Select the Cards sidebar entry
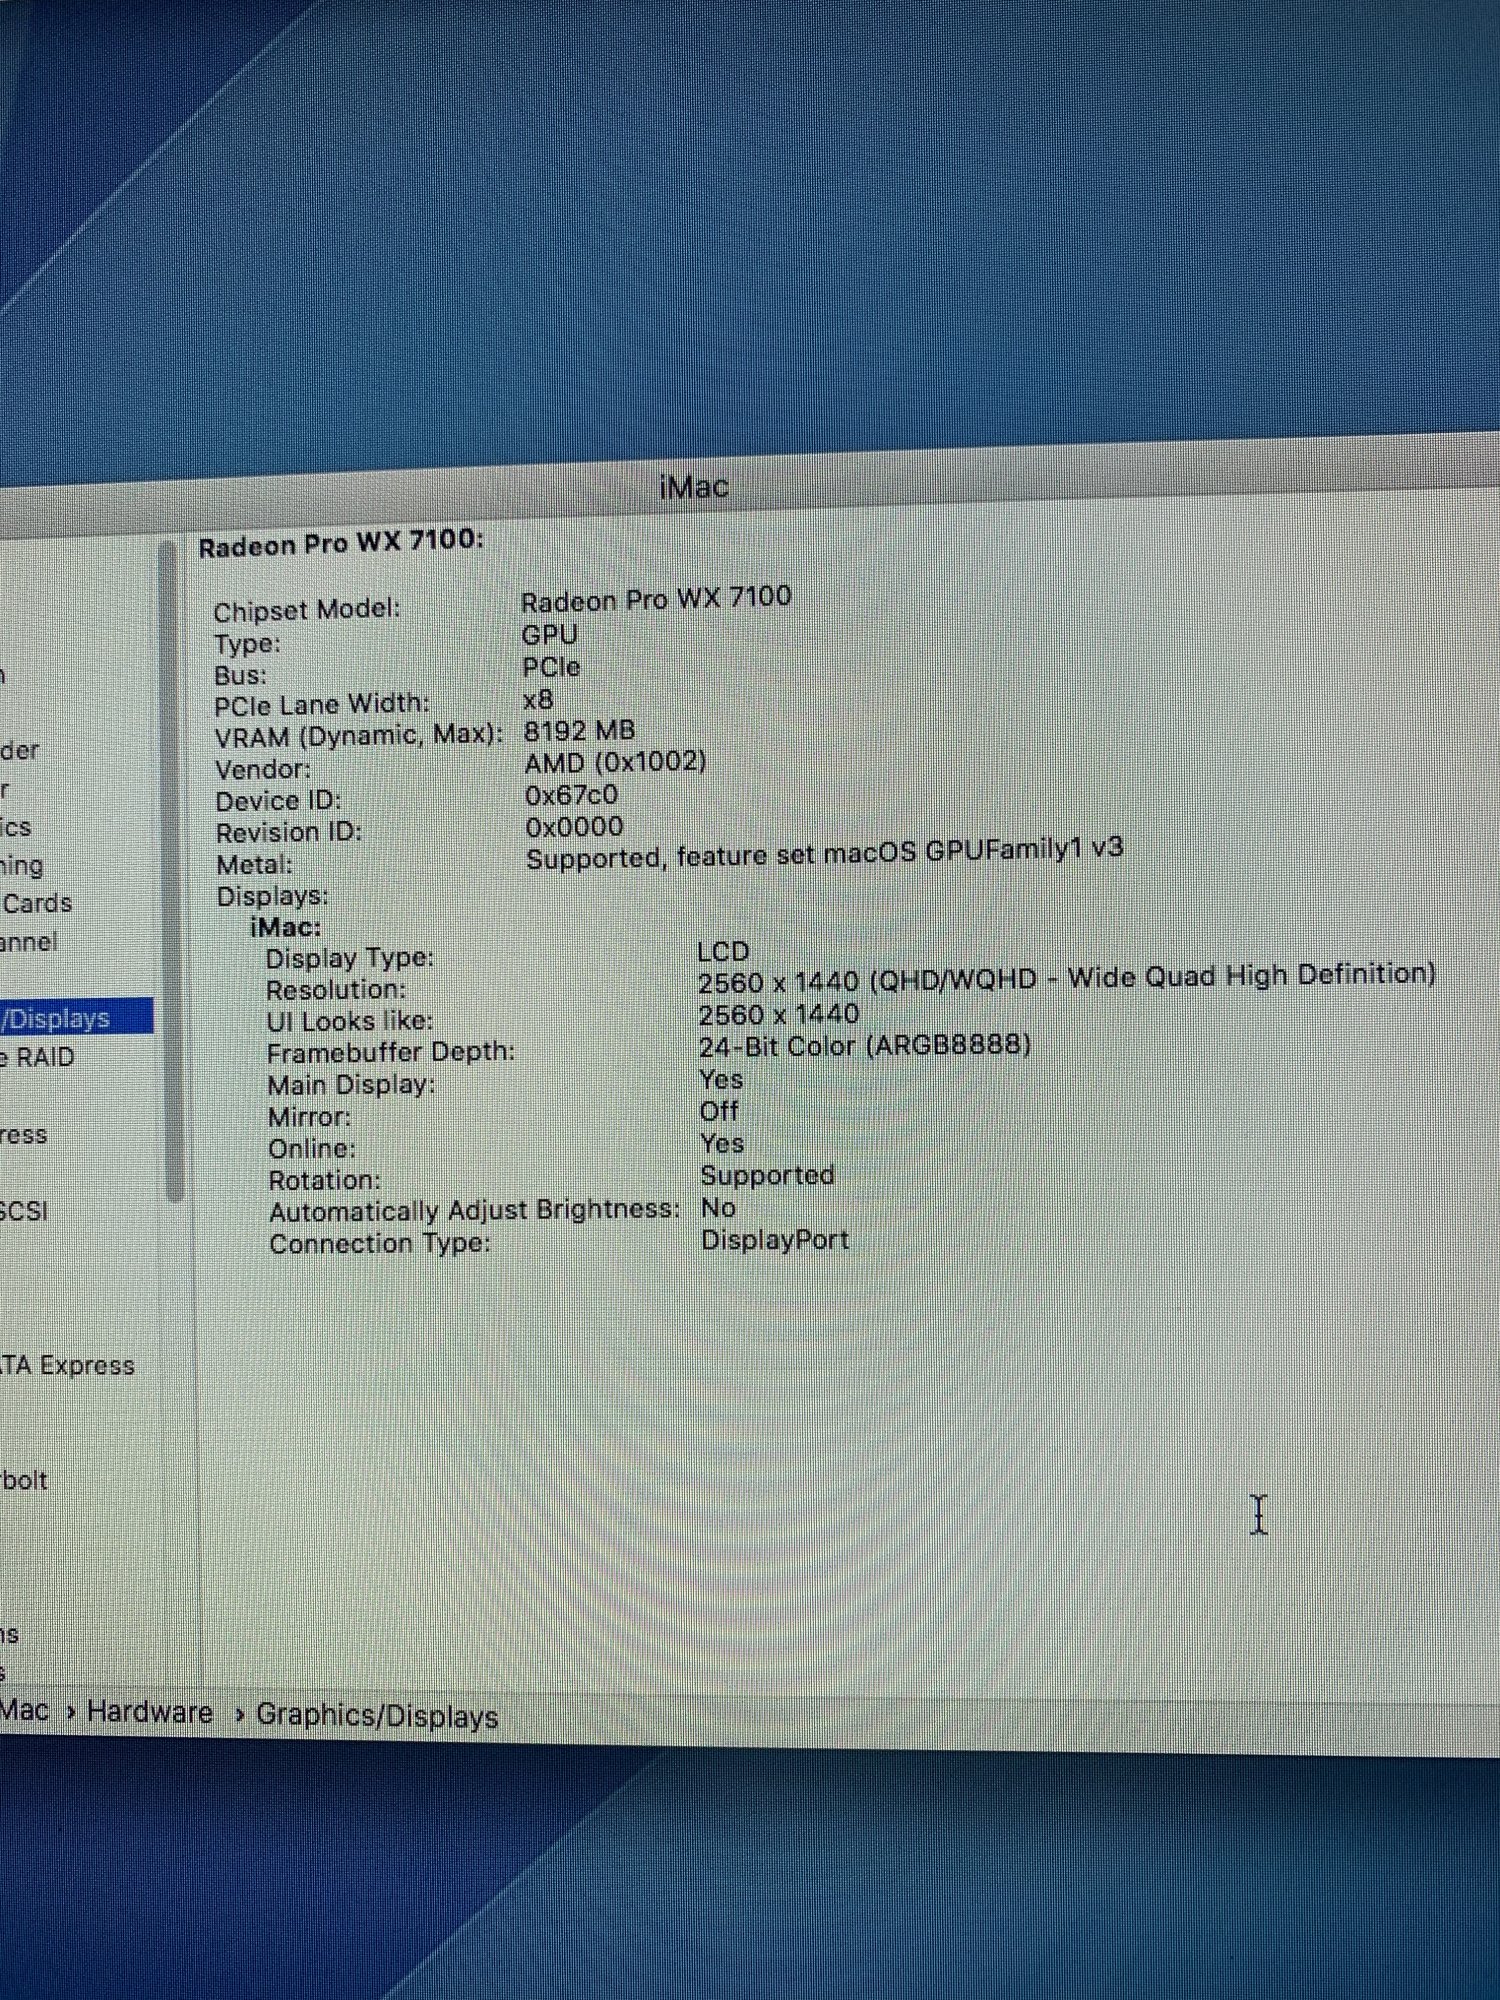The height and width of the screenshot is (2000, 1500). [x=37, y=903]
